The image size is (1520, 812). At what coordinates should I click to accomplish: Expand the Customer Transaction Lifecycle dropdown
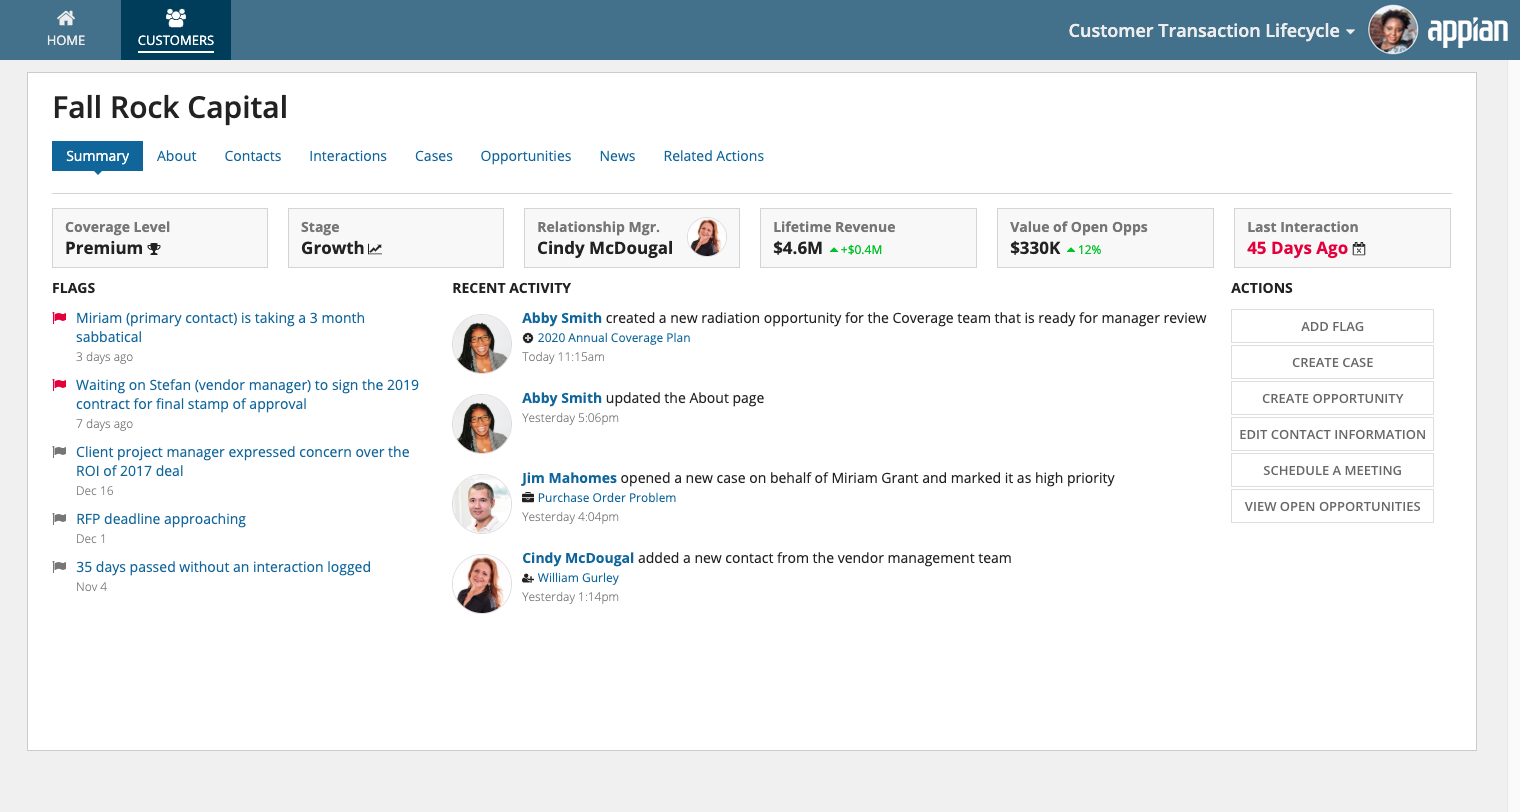pyautogui.click(x=1211, y=31)
